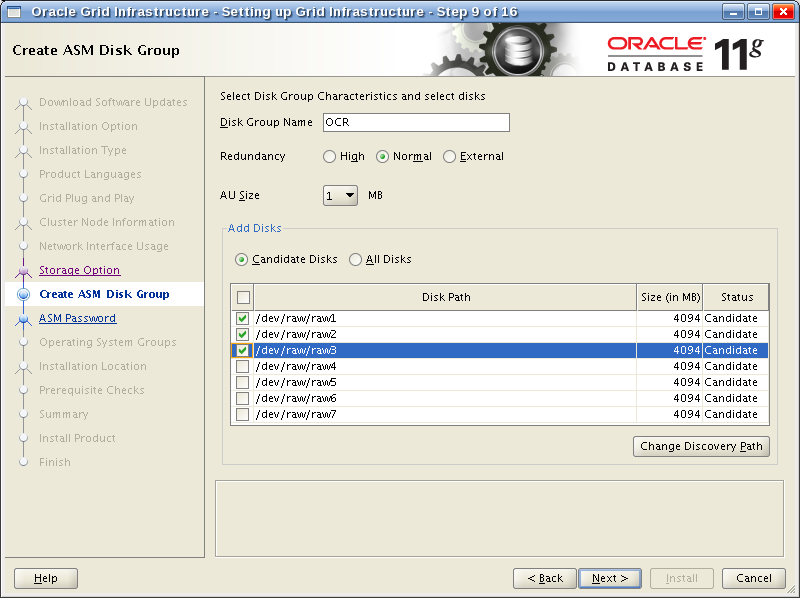Check the /dev/raw/raw6 disk checkbox

click(x=242, y=398)
